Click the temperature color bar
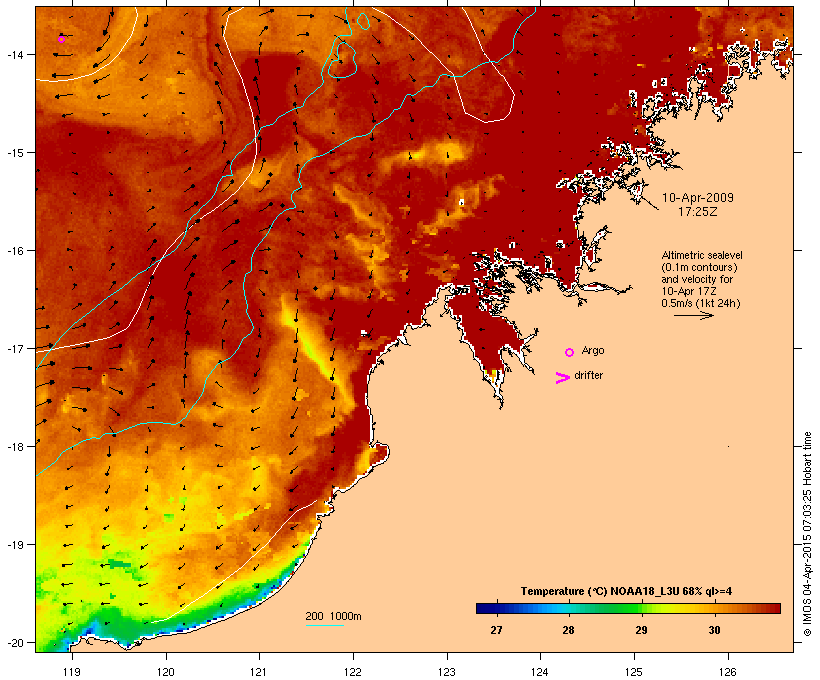This screenshot has width=820, height=680. coord(628,608)
